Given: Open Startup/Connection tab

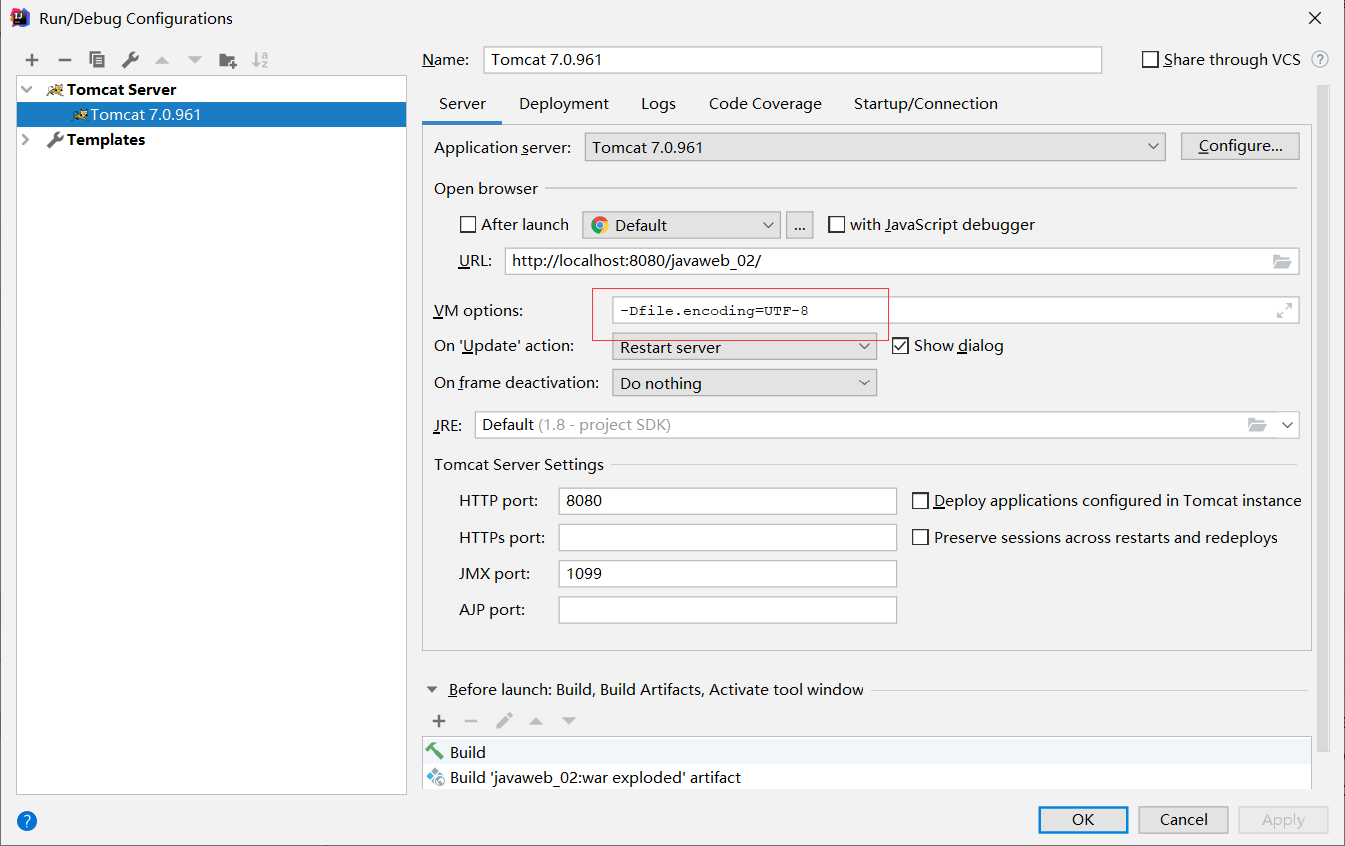Looking at the screenshot, I should tap(925, 104).
